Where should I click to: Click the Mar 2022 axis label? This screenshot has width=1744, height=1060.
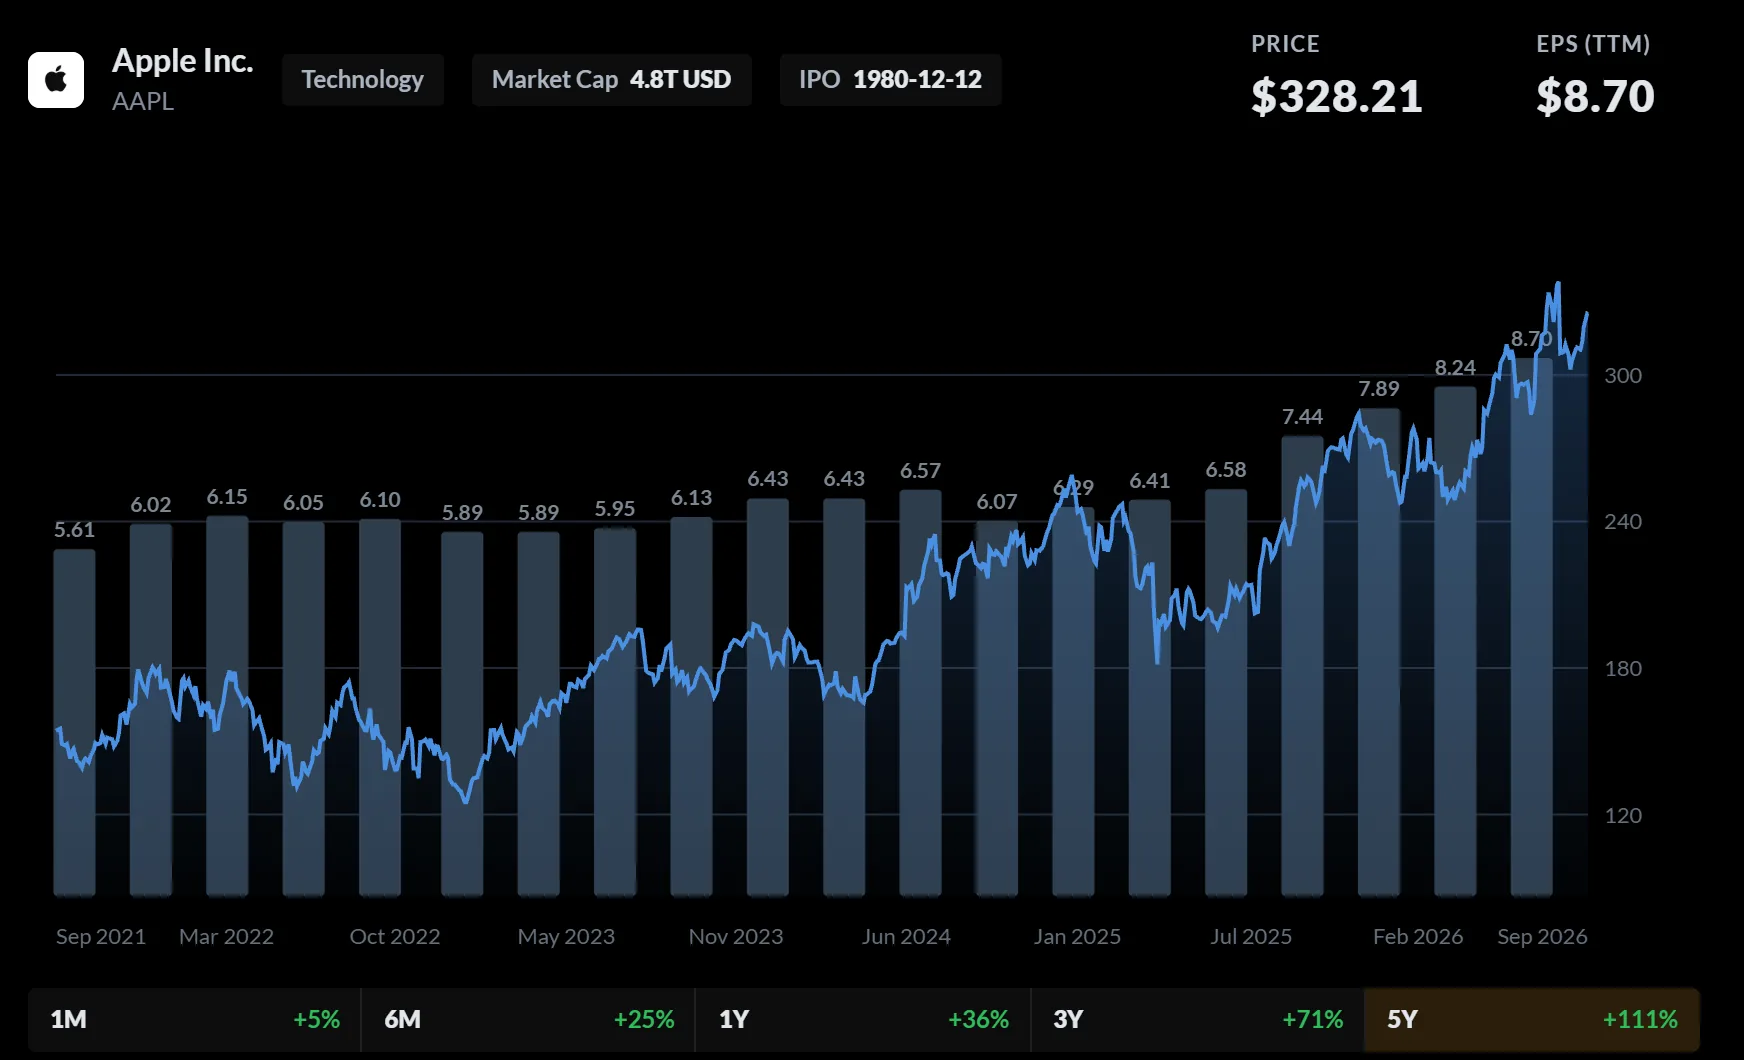pos(227,937)
